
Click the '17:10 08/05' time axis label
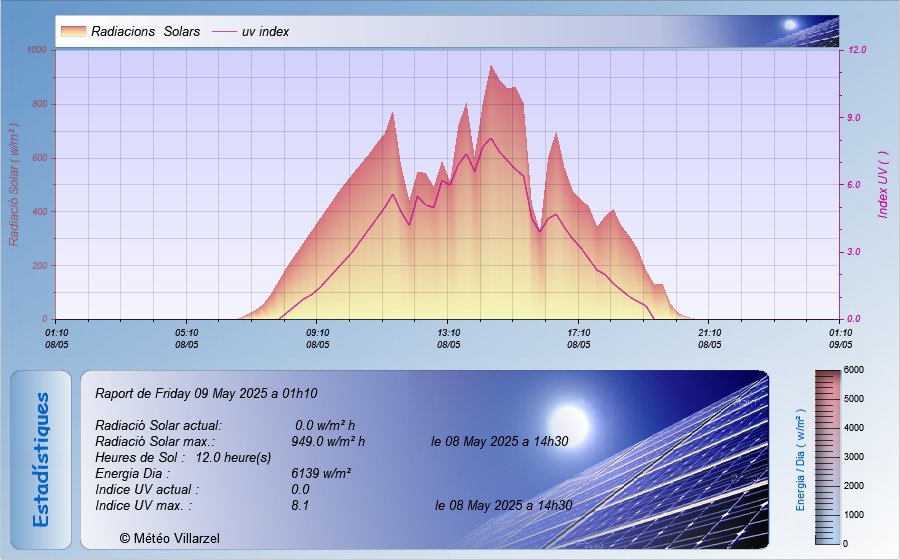[579, 339]
